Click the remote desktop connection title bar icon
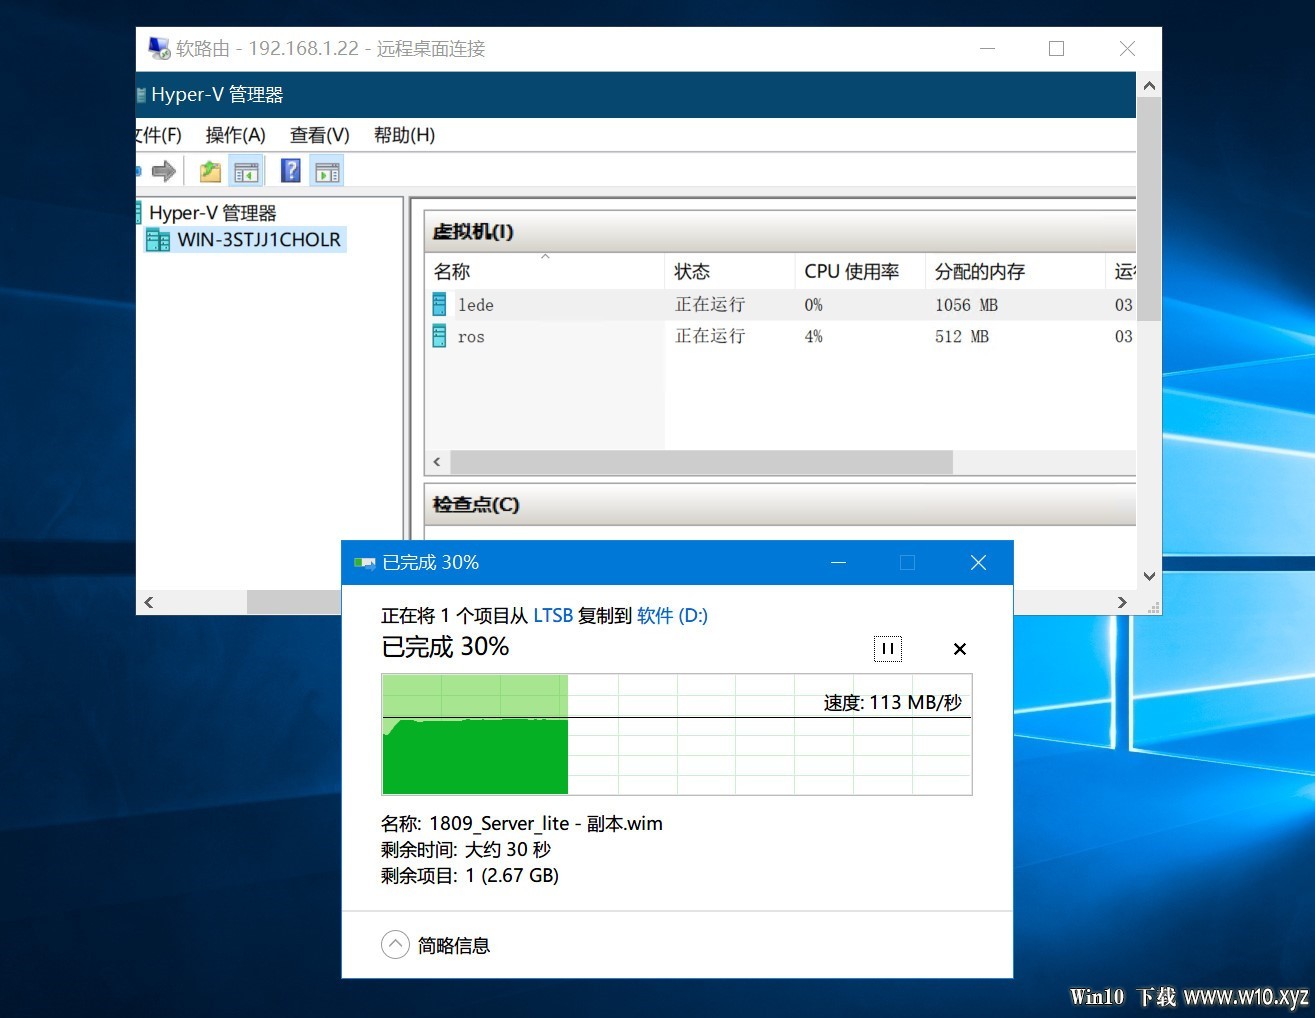This screenshot has height=1018, width=1315. point(159,48)
